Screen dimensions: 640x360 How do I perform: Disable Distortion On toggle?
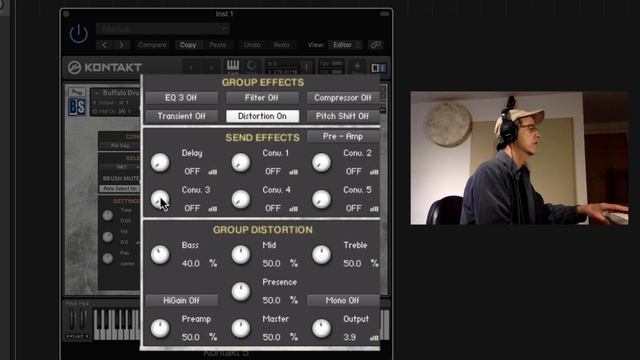tap(262, 116)
